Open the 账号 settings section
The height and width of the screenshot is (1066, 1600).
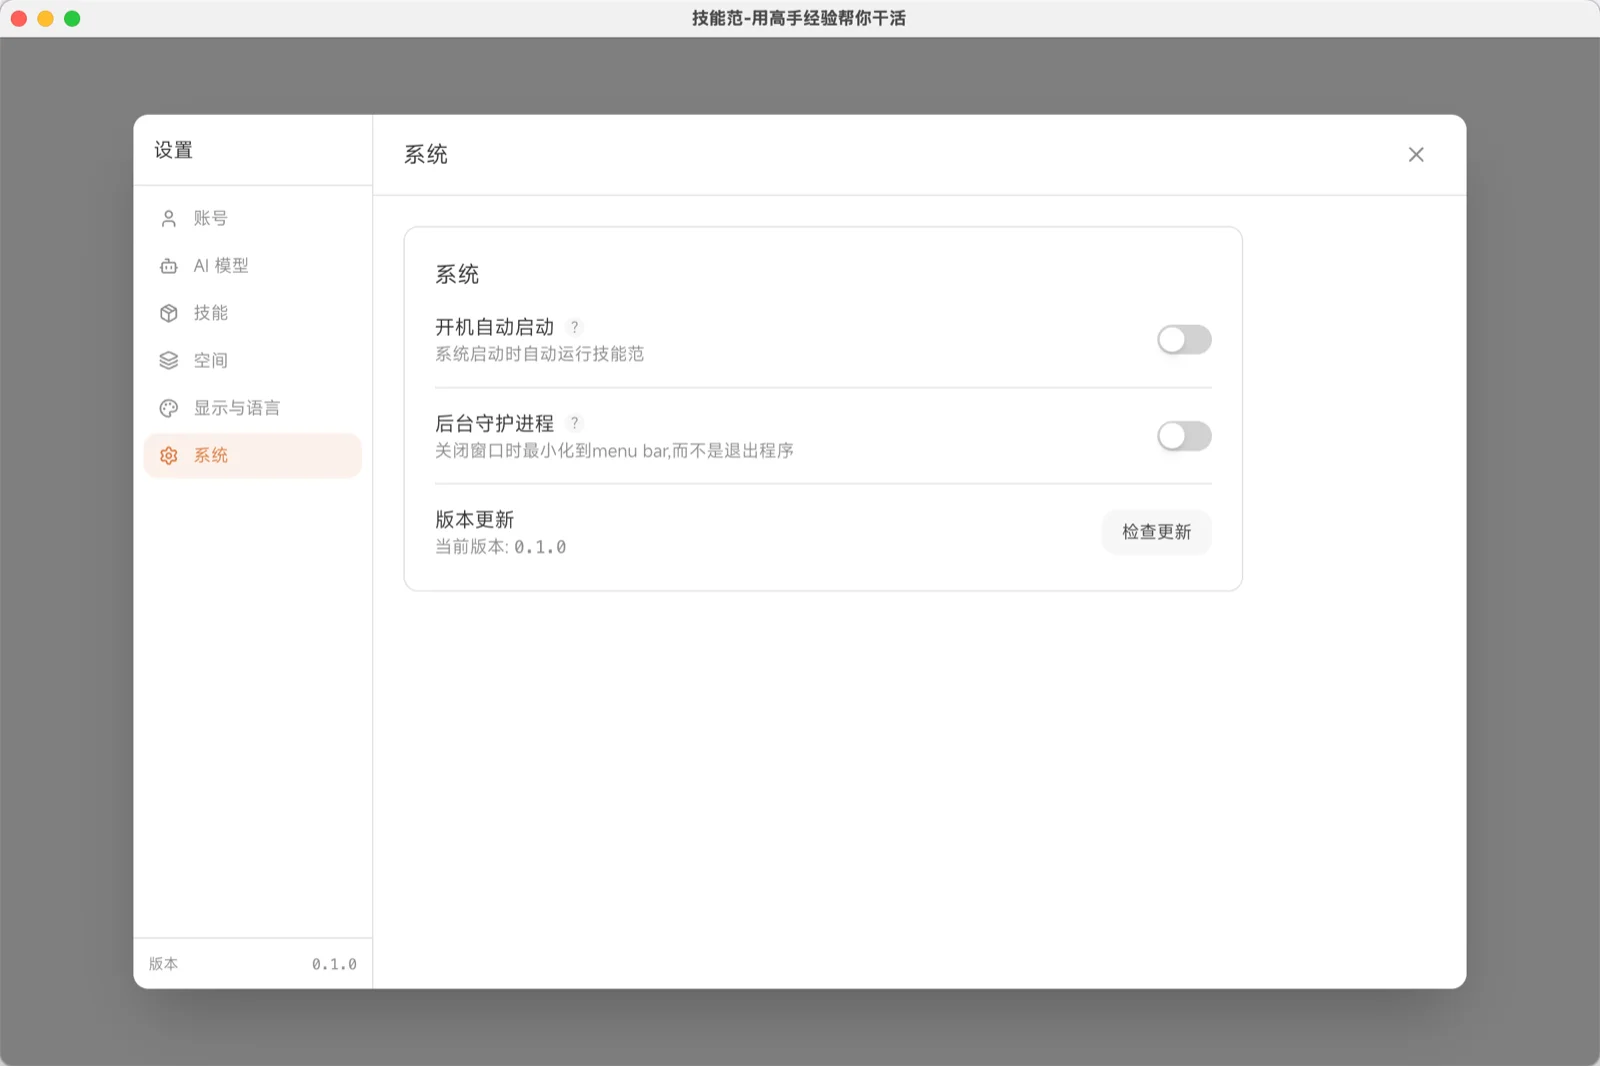pyautogui.click(x=210, y=218)
